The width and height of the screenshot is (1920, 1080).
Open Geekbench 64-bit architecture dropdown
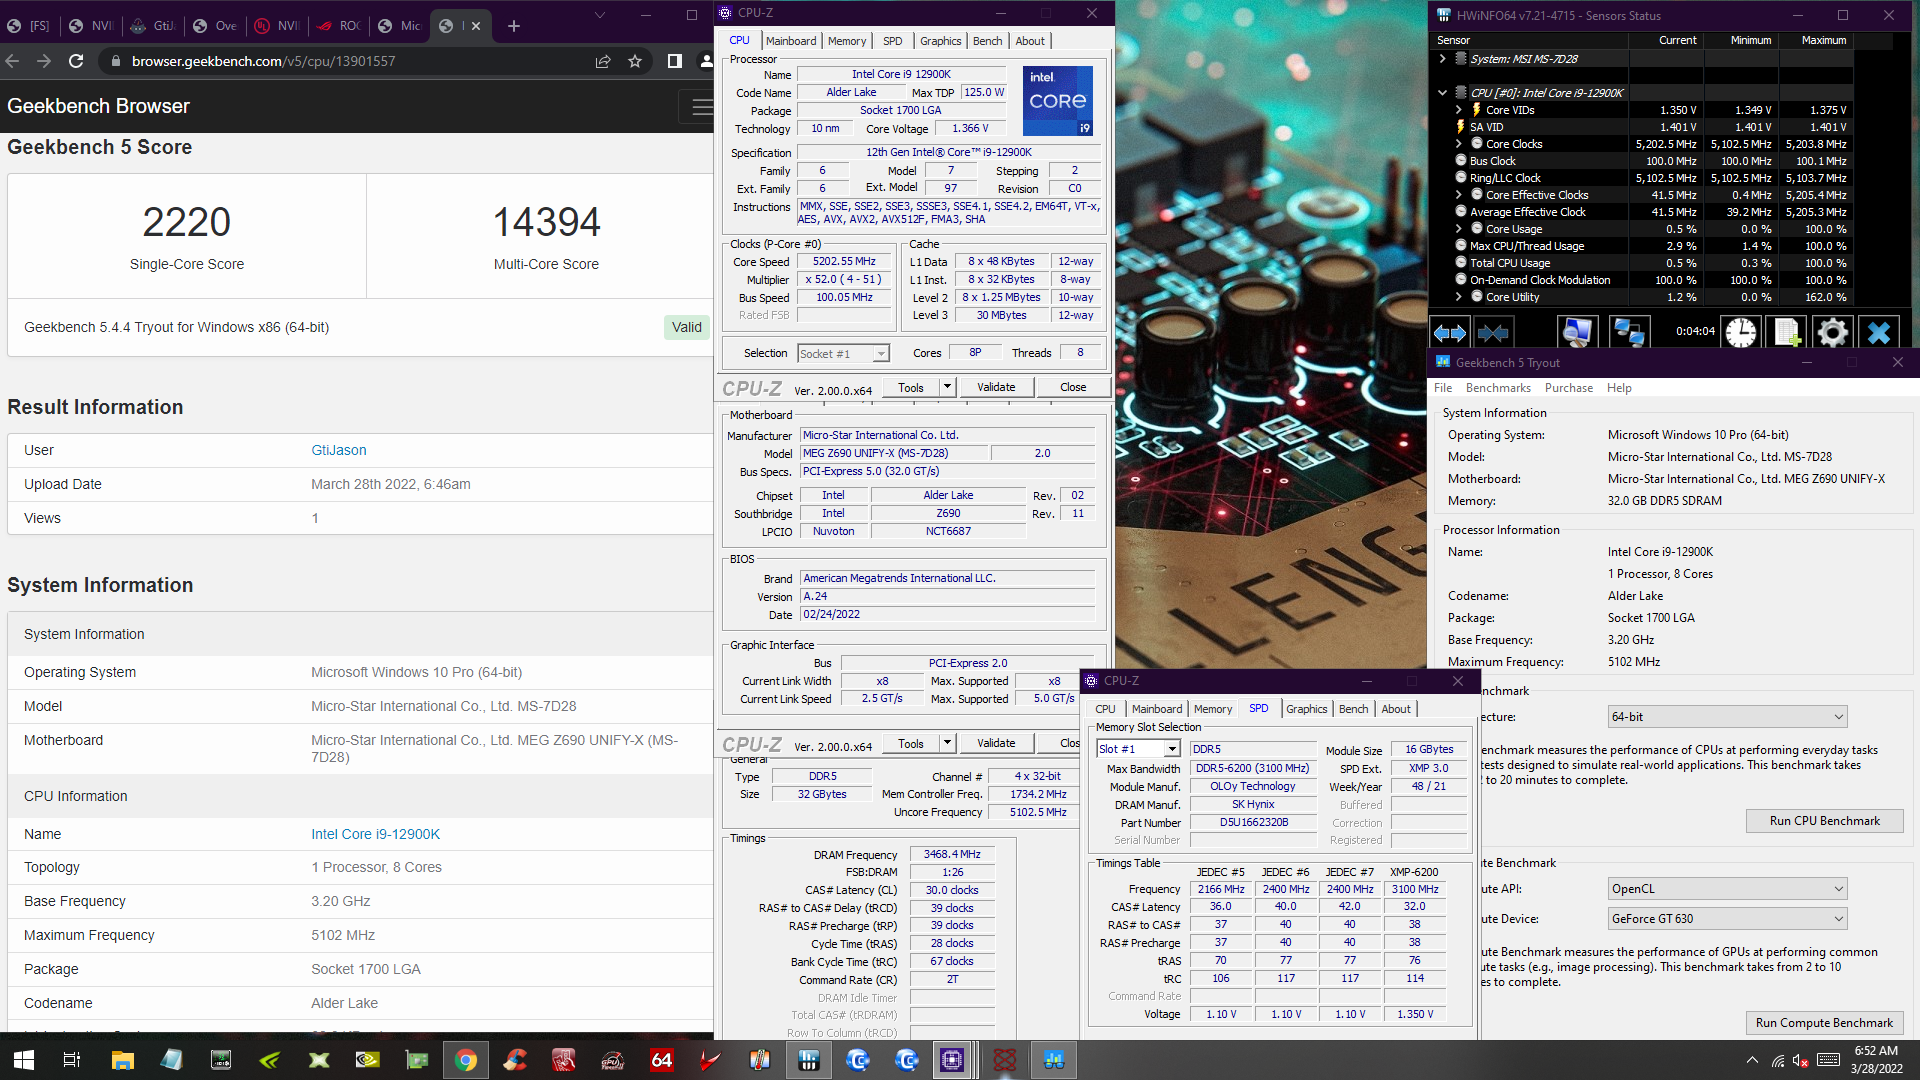pos(1727,717)
